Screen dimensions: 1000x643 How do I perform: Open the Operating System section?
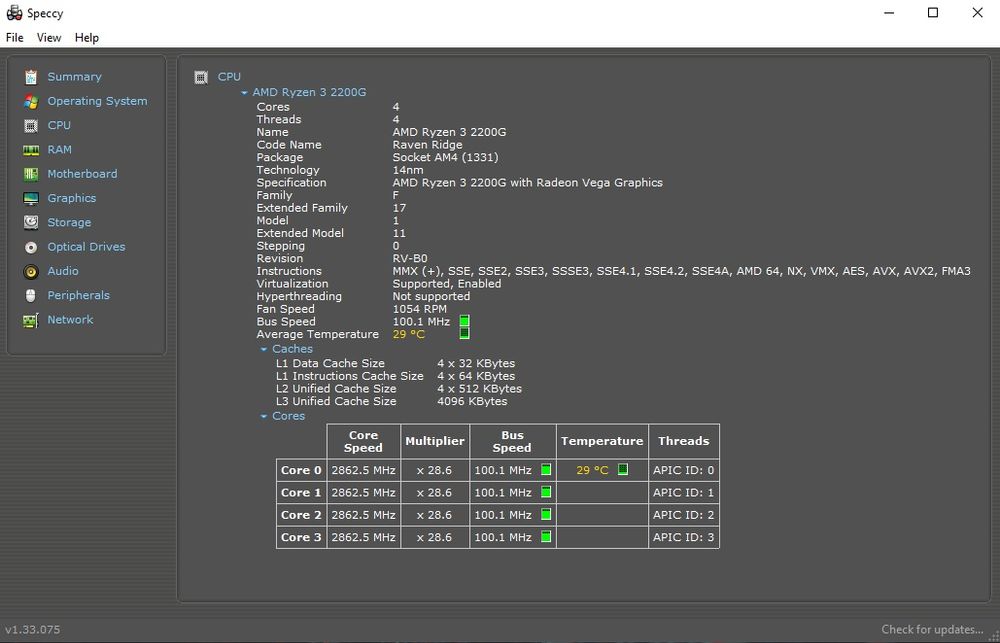(x=97, y=101)
